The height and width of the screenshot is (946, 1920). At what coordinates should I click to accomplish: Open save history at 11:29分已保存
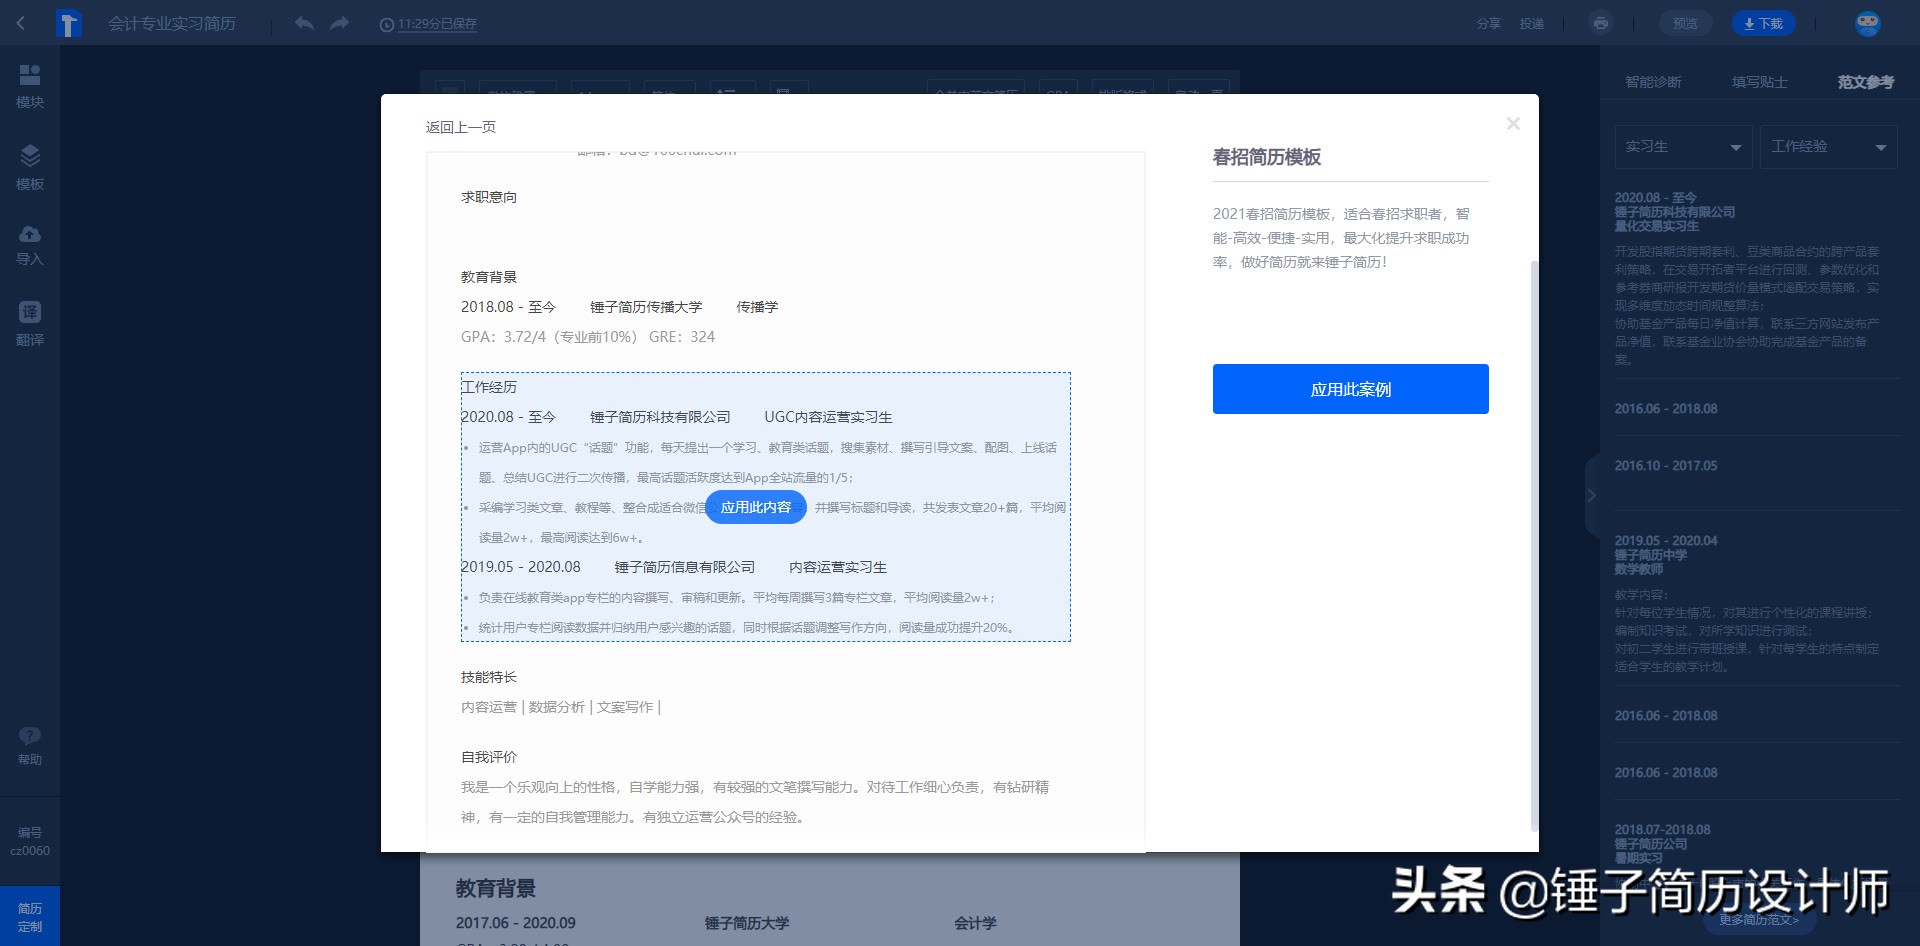point(429,24)
